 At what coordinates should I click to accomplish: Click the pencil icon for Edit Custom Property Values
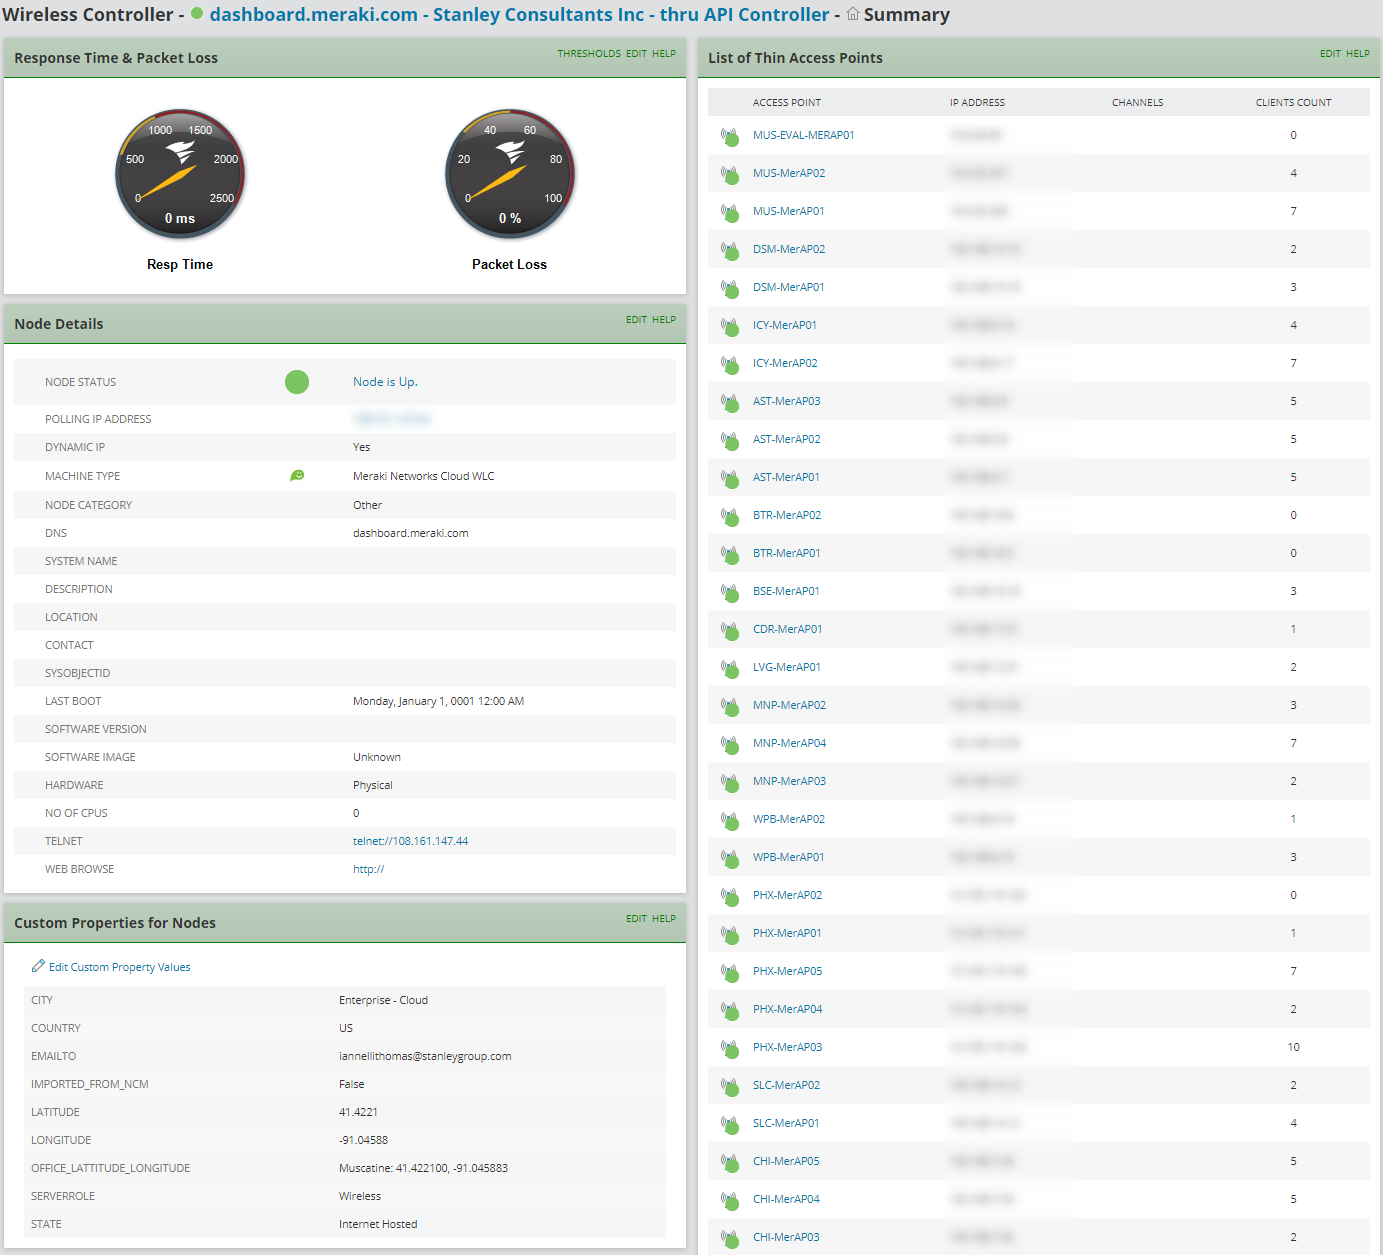click(38, 966)
